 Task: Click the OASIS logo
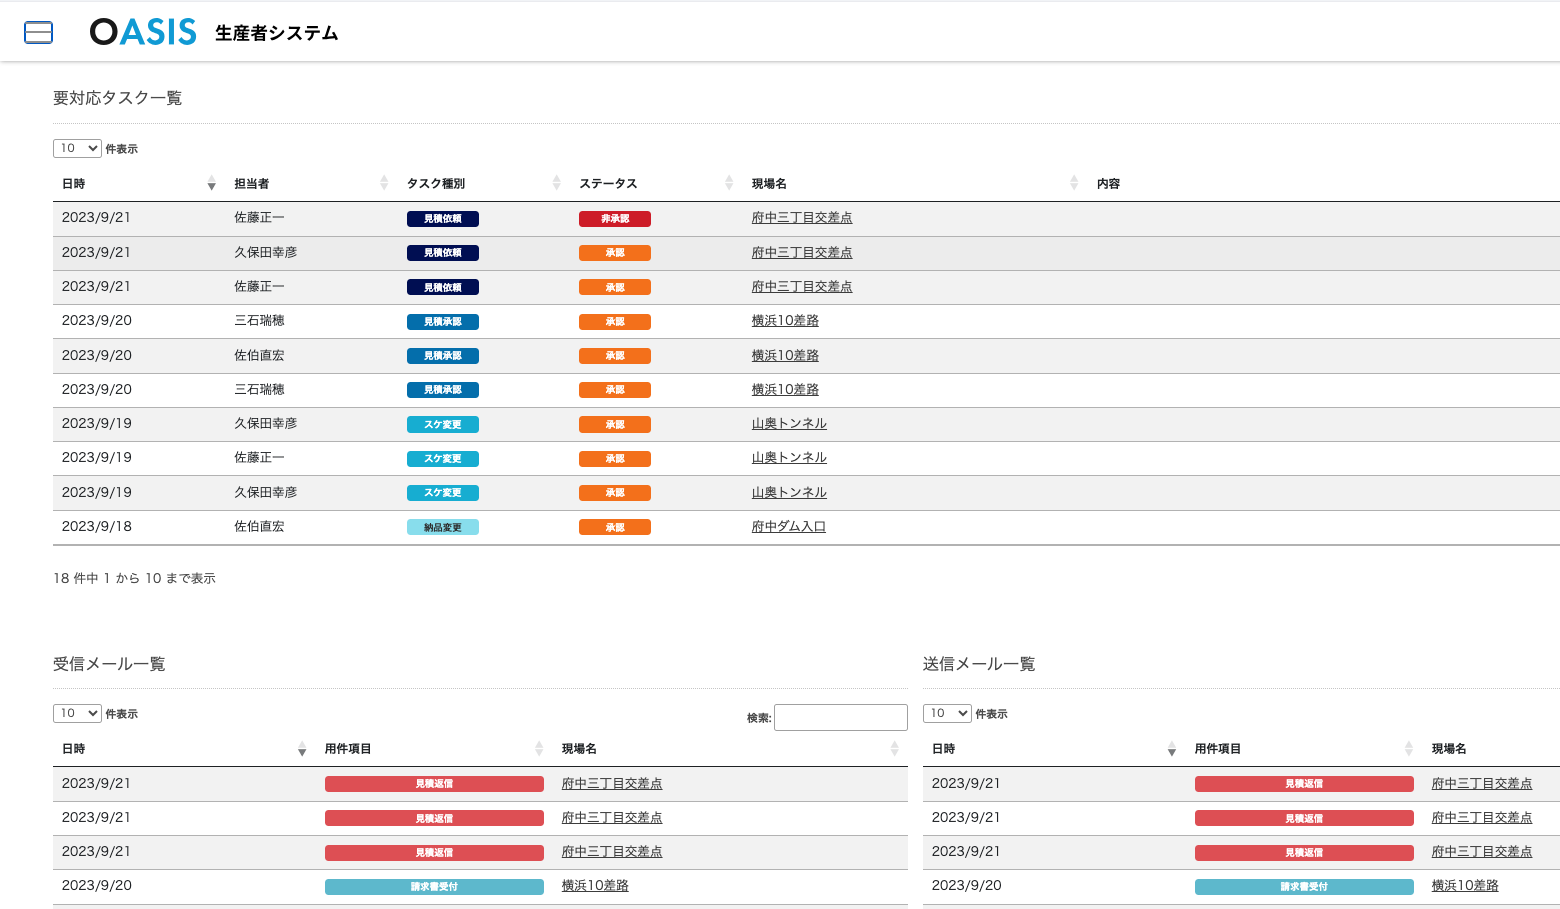tap(143, 32)
